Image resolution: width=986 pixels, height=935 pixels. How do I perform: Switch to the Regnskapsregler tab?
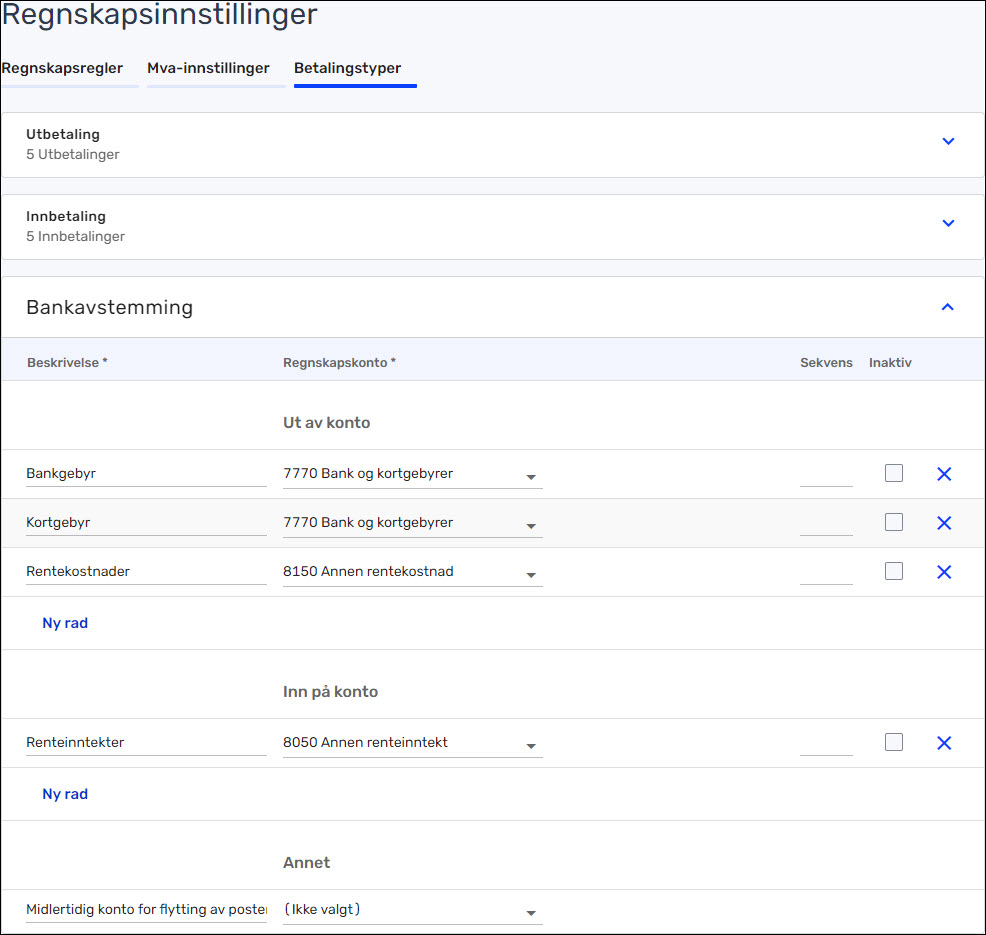[x=63, y=69]
